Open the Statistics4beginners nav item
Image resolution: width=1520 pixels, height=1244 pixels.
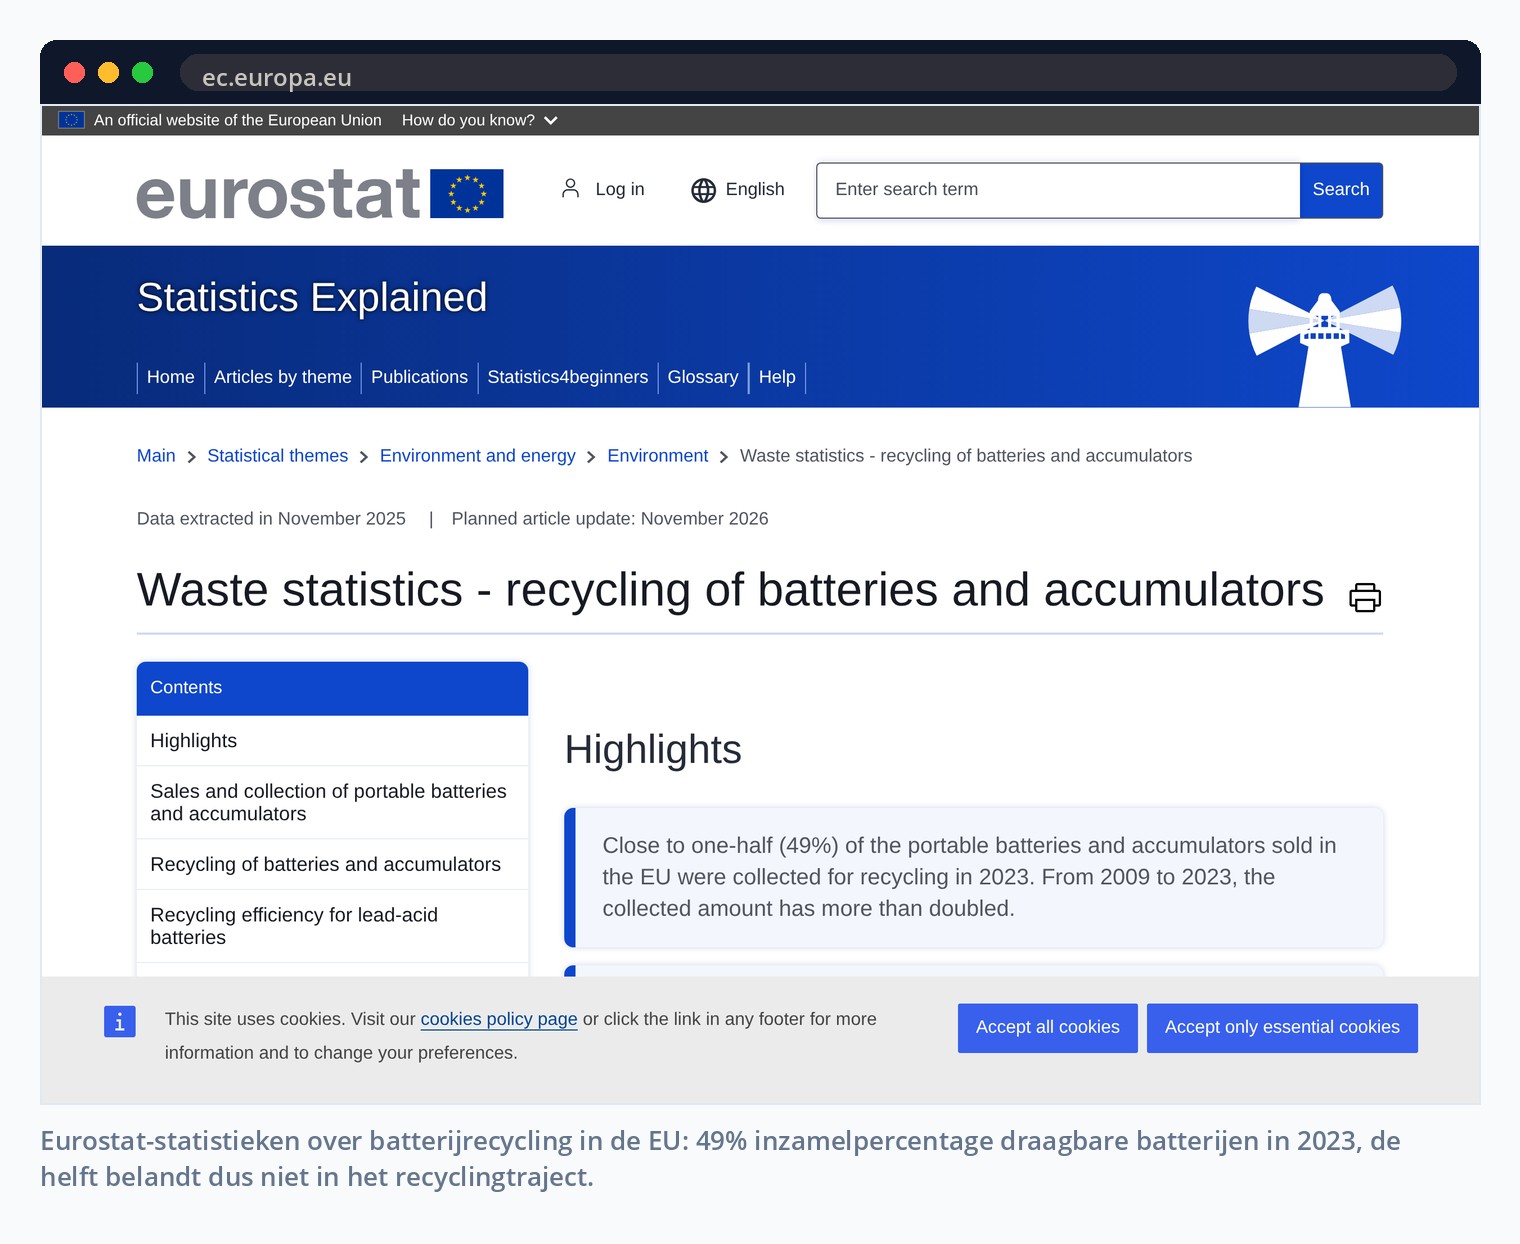coord(568,377)
